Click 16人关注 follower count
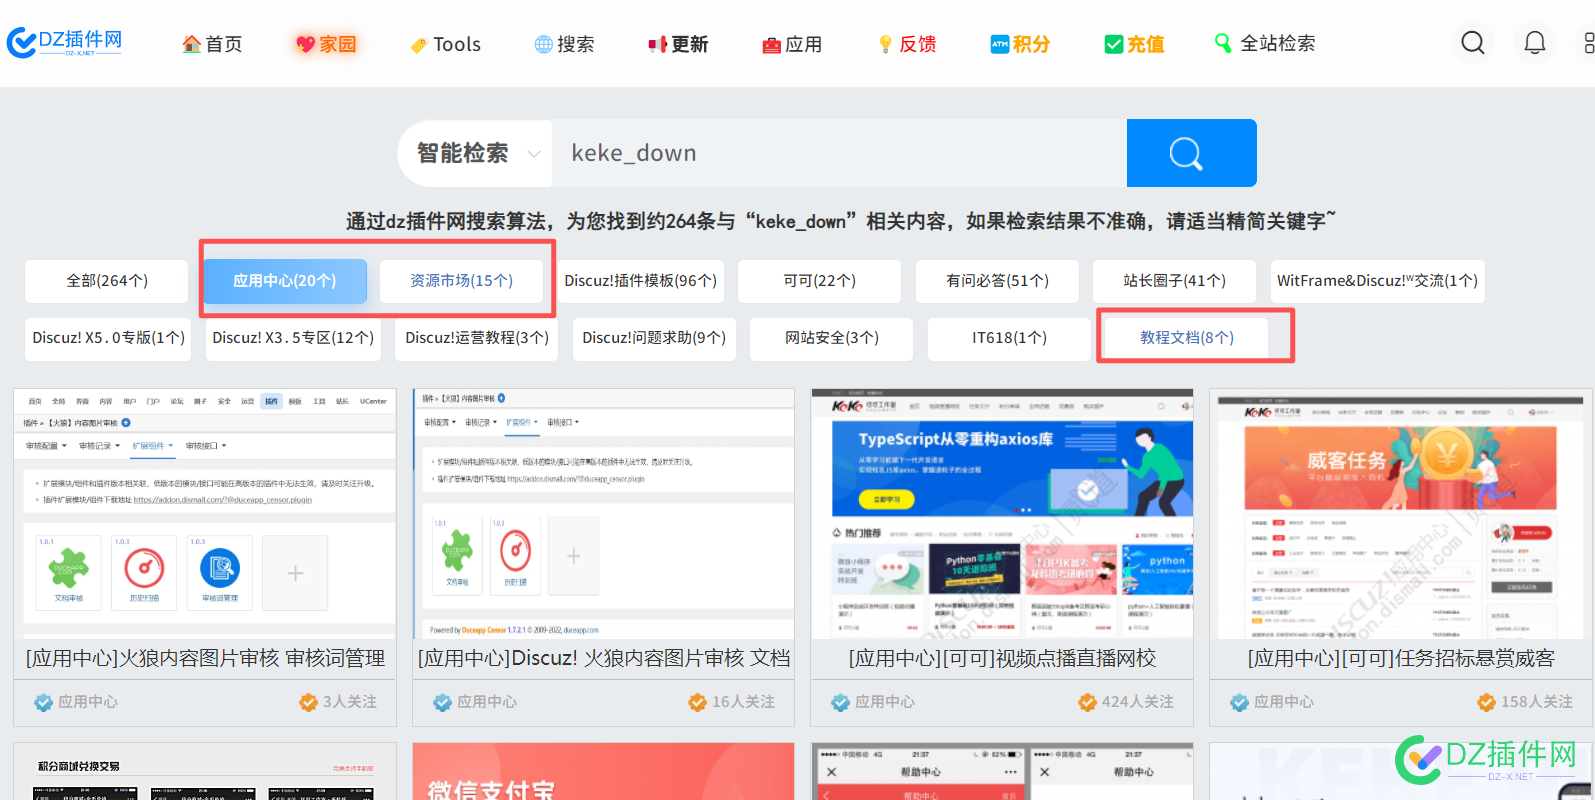Viewport: 1595px width, 800px height. (732, 702)
